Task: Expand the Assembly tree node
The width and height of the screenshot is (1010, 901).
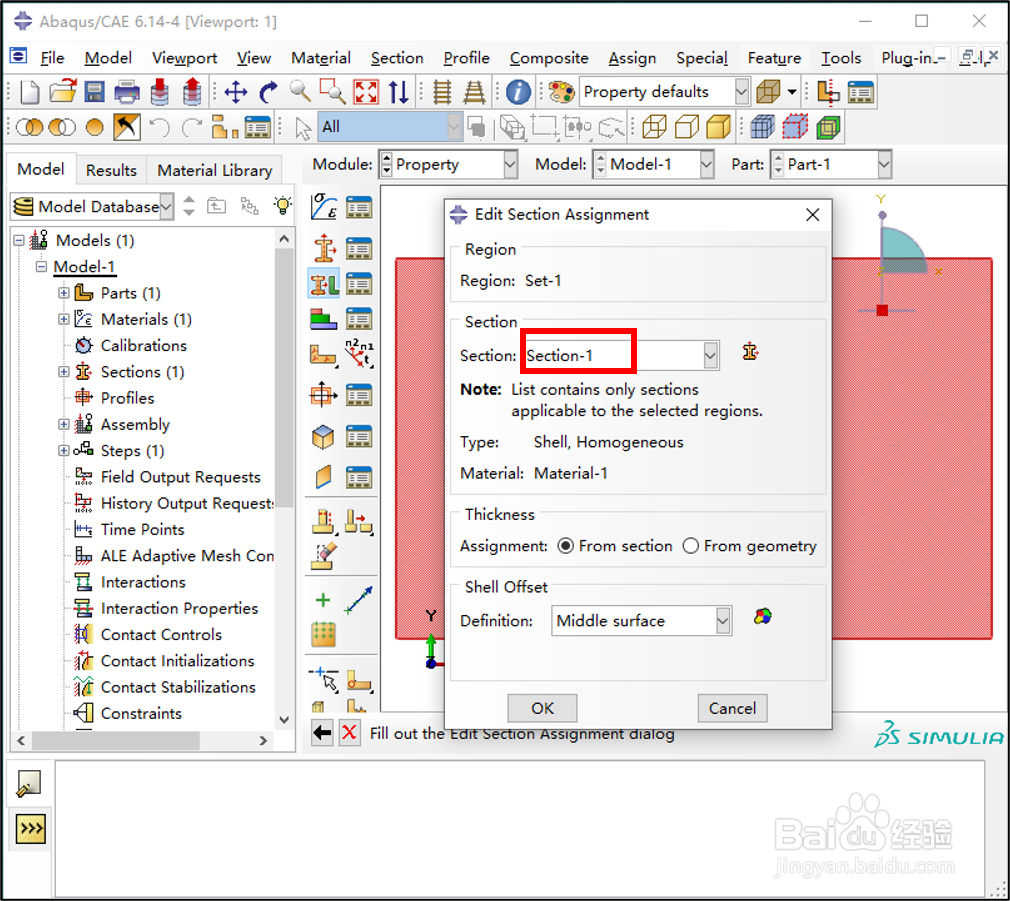Action: [63, 424]
